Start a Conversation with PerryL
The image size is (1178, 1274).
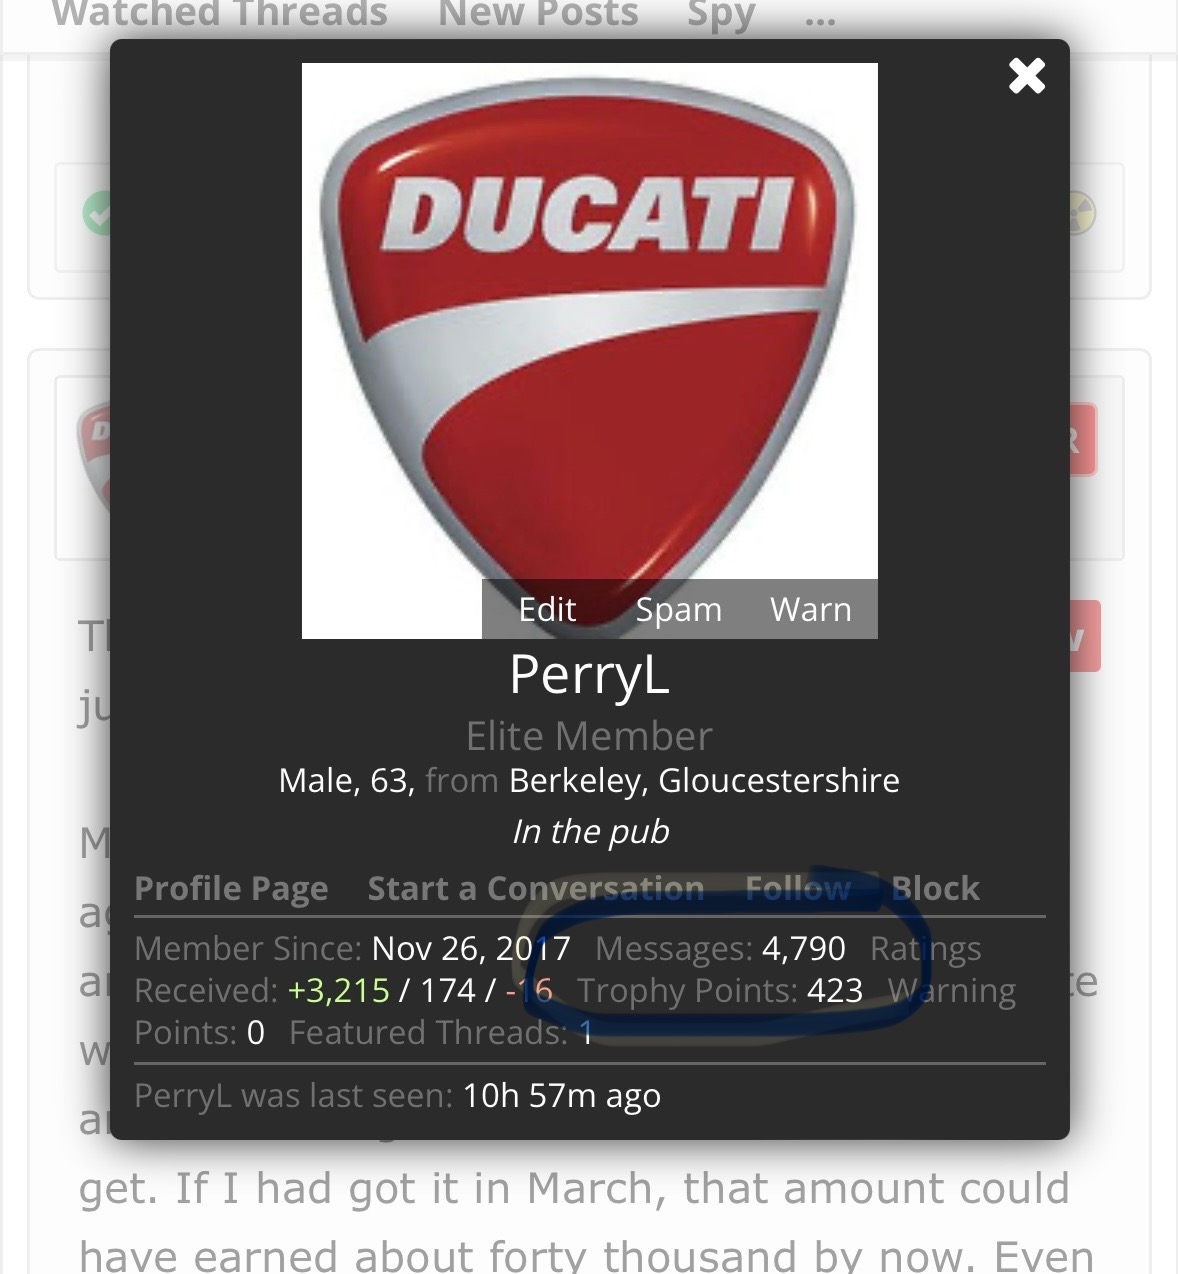point(536,888)
